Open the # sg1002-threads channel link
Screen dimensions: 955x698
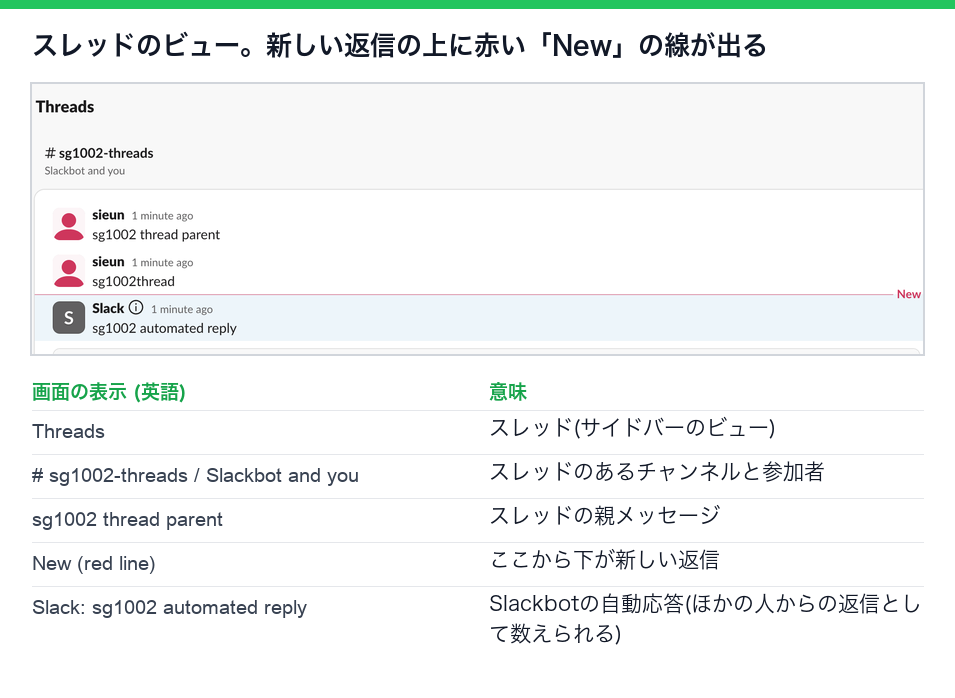[99, 153]
